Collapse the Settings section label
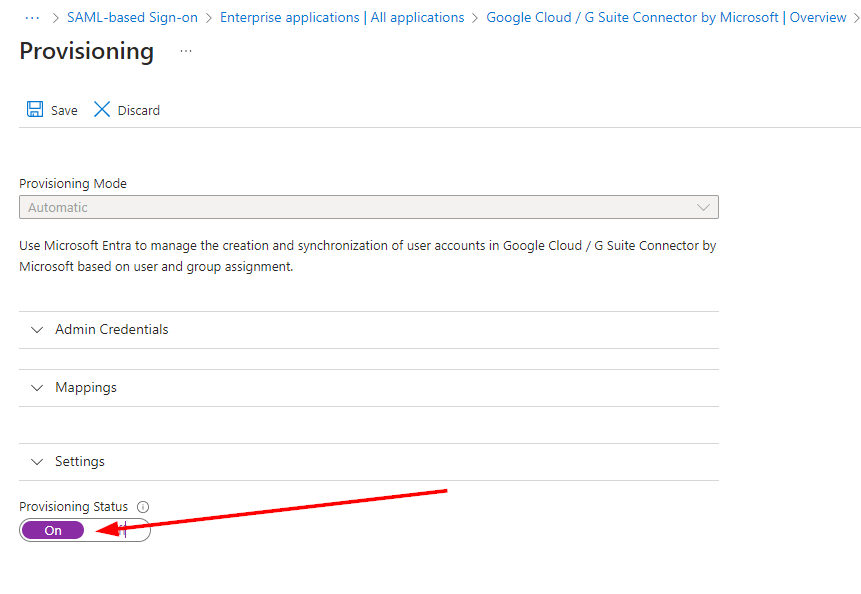This screenshot has width=861, height=594. [80, 462]
